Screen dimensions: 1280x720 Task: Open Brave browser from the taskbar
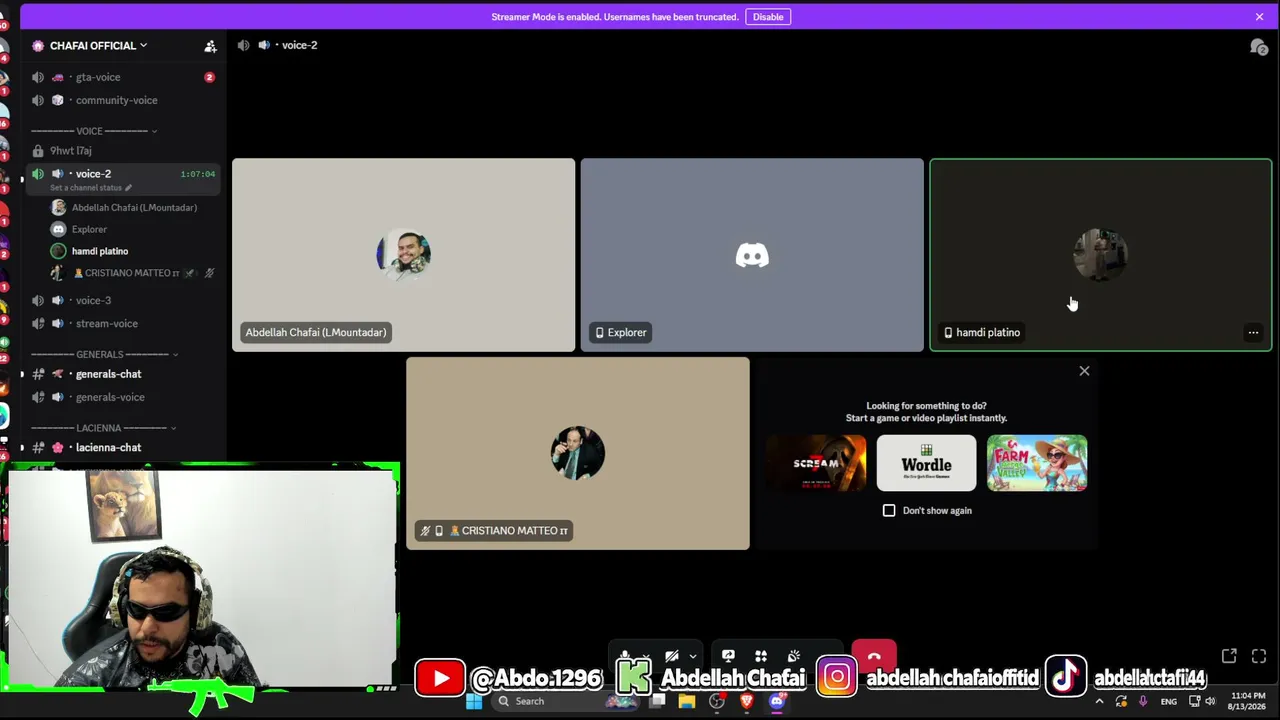tap(746, 701)
